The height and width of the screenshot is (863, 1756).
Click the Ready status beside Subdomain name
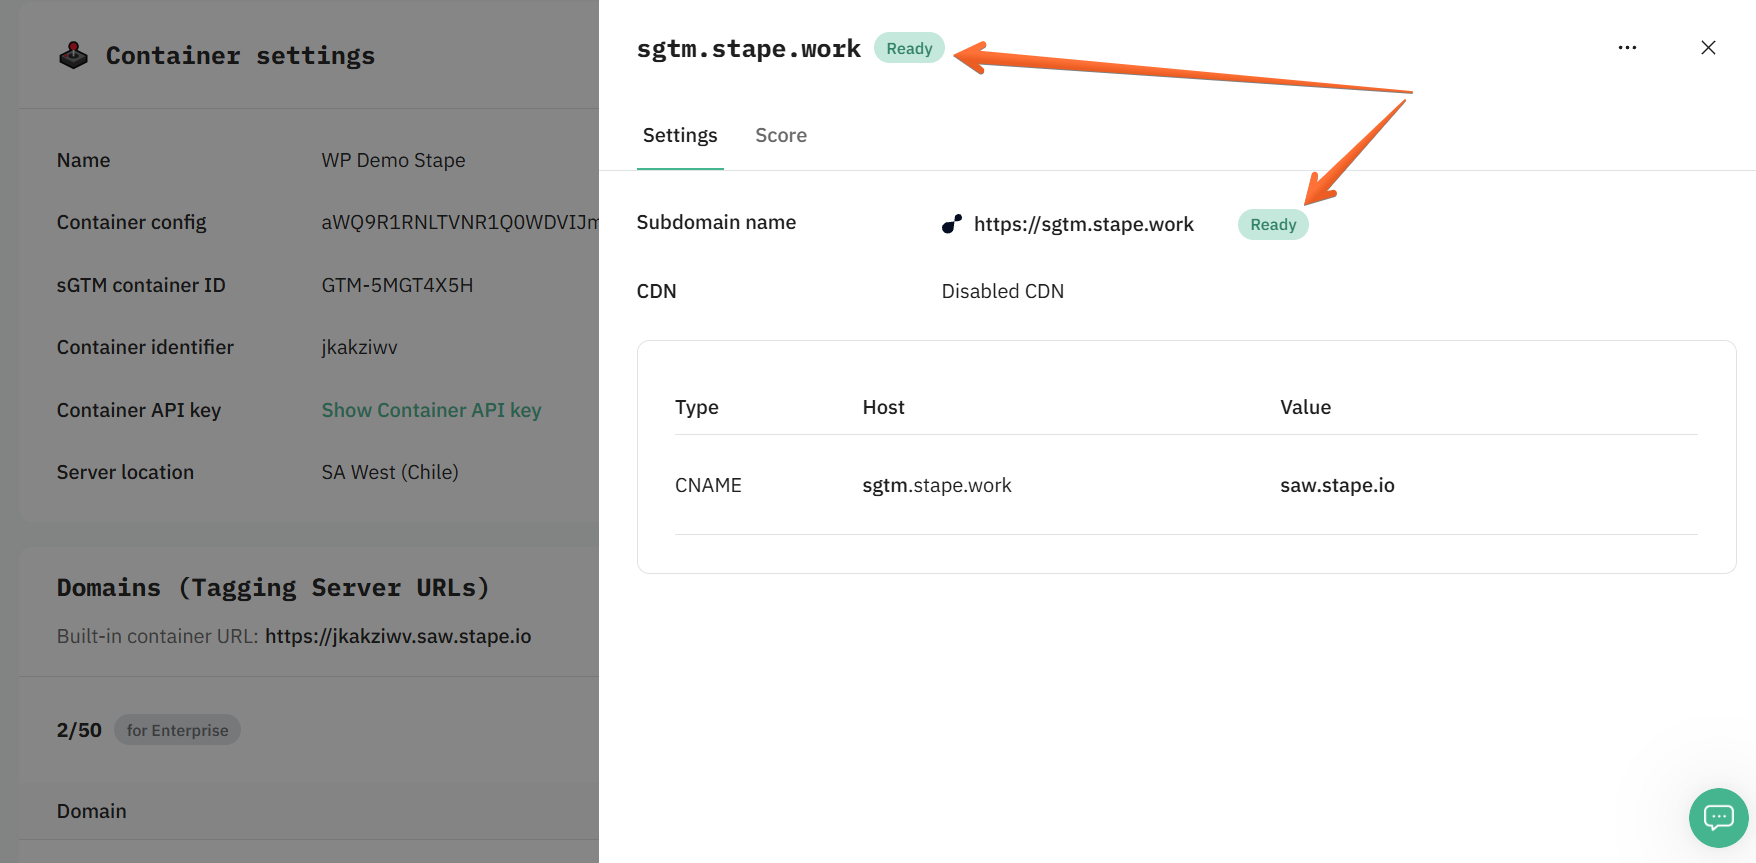pos(1273,224)
